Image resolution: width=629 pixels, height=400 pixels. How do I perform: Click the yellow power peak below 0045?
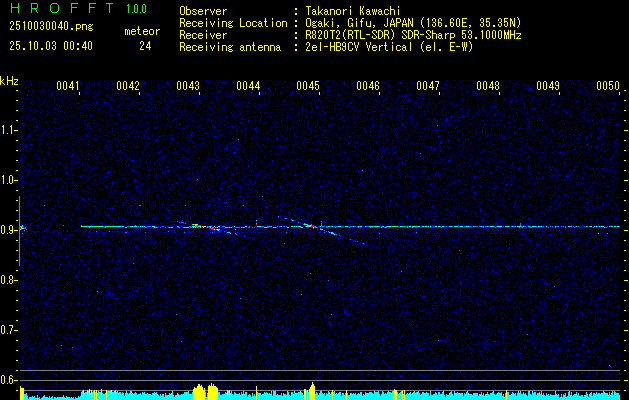(311, 391)
